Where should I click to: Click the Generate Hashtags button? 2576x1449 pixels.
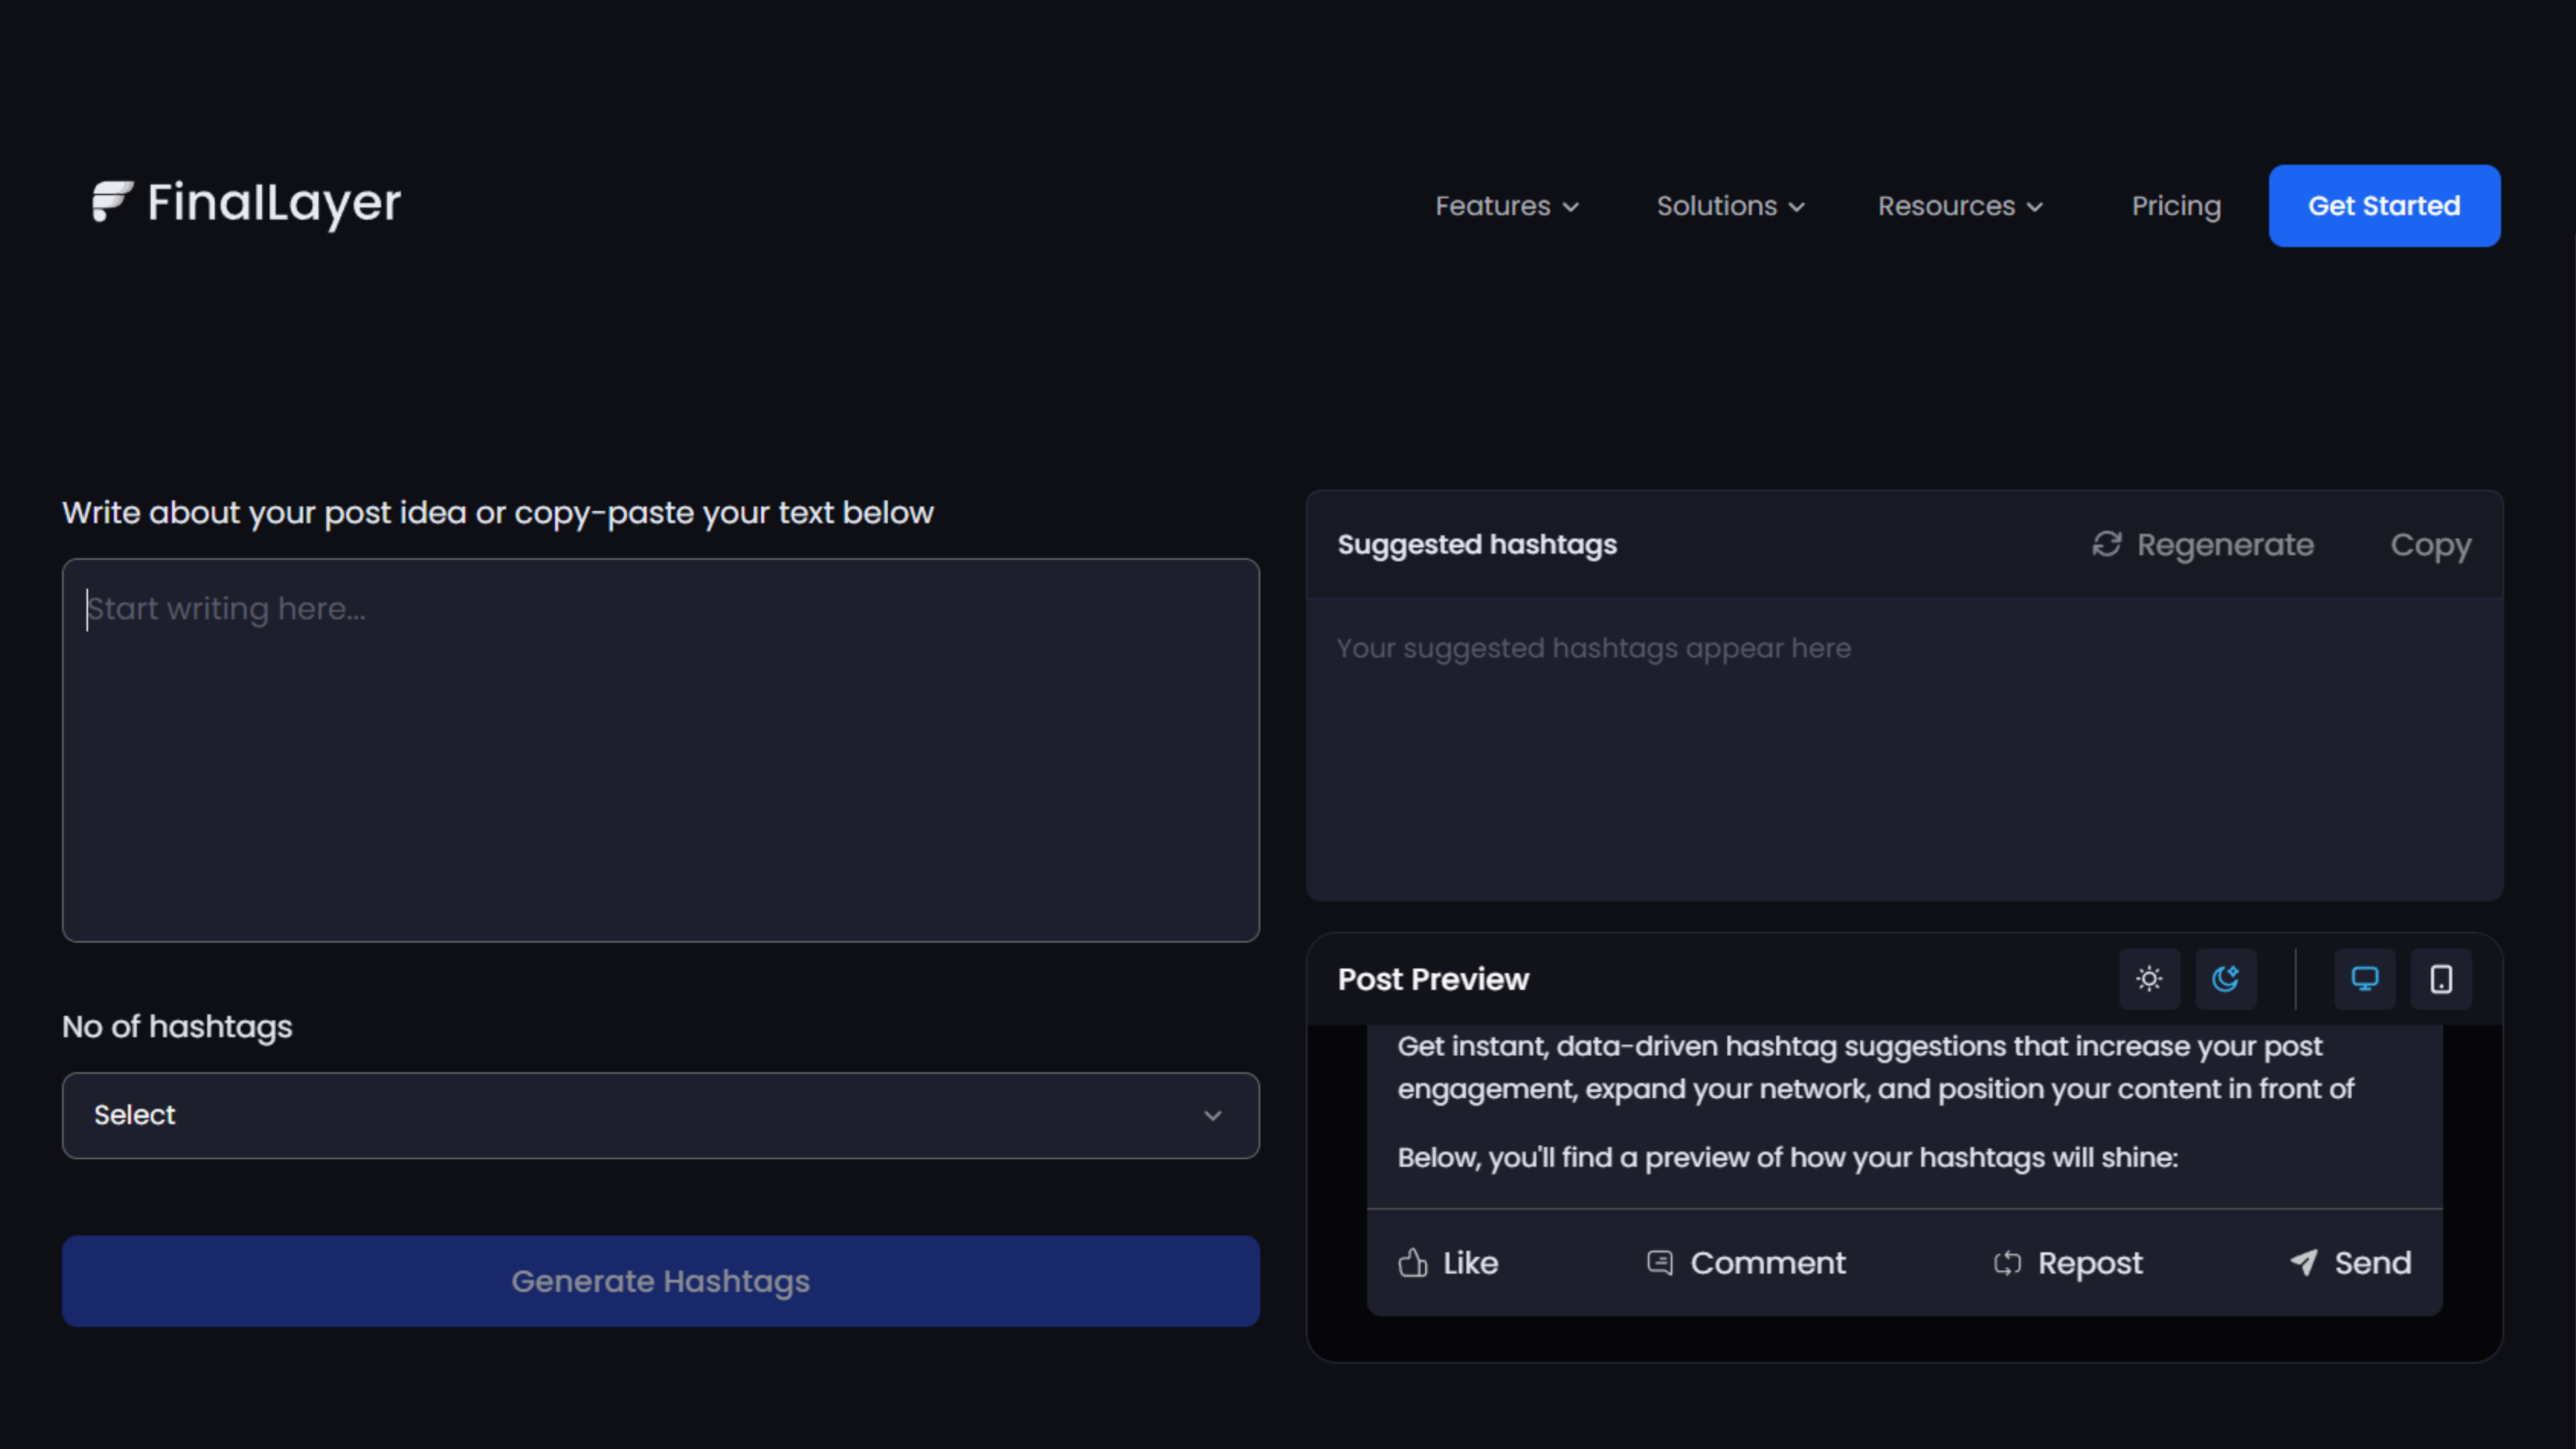point(660,1281)
